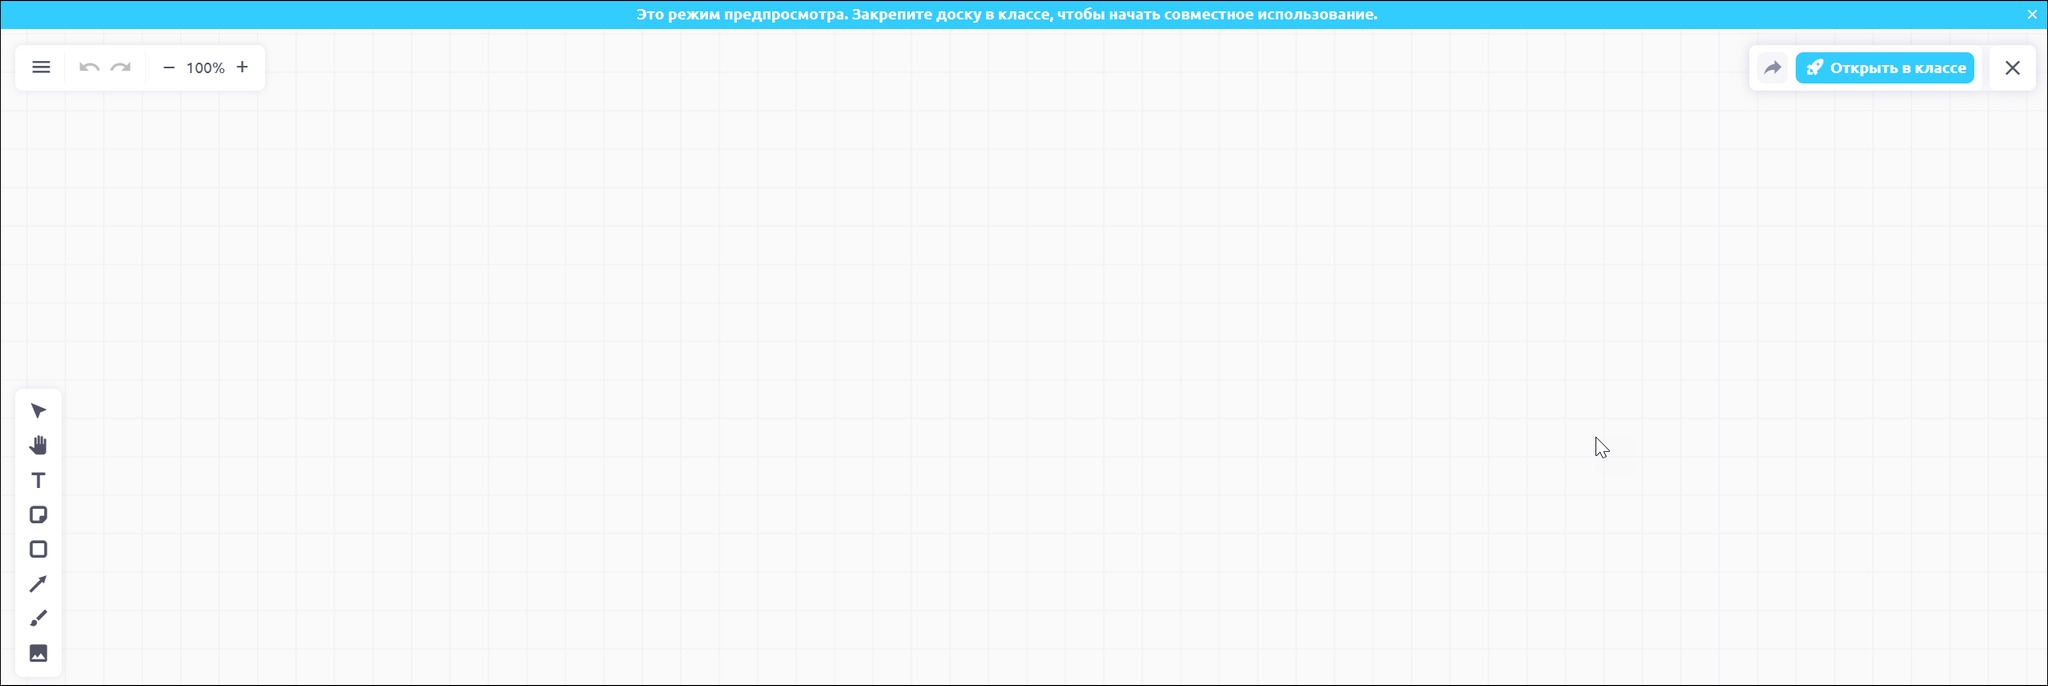The height and width of the screenshot is (686, 2048).
Task: Redo the last action
Action: click(x=121, y=68)
